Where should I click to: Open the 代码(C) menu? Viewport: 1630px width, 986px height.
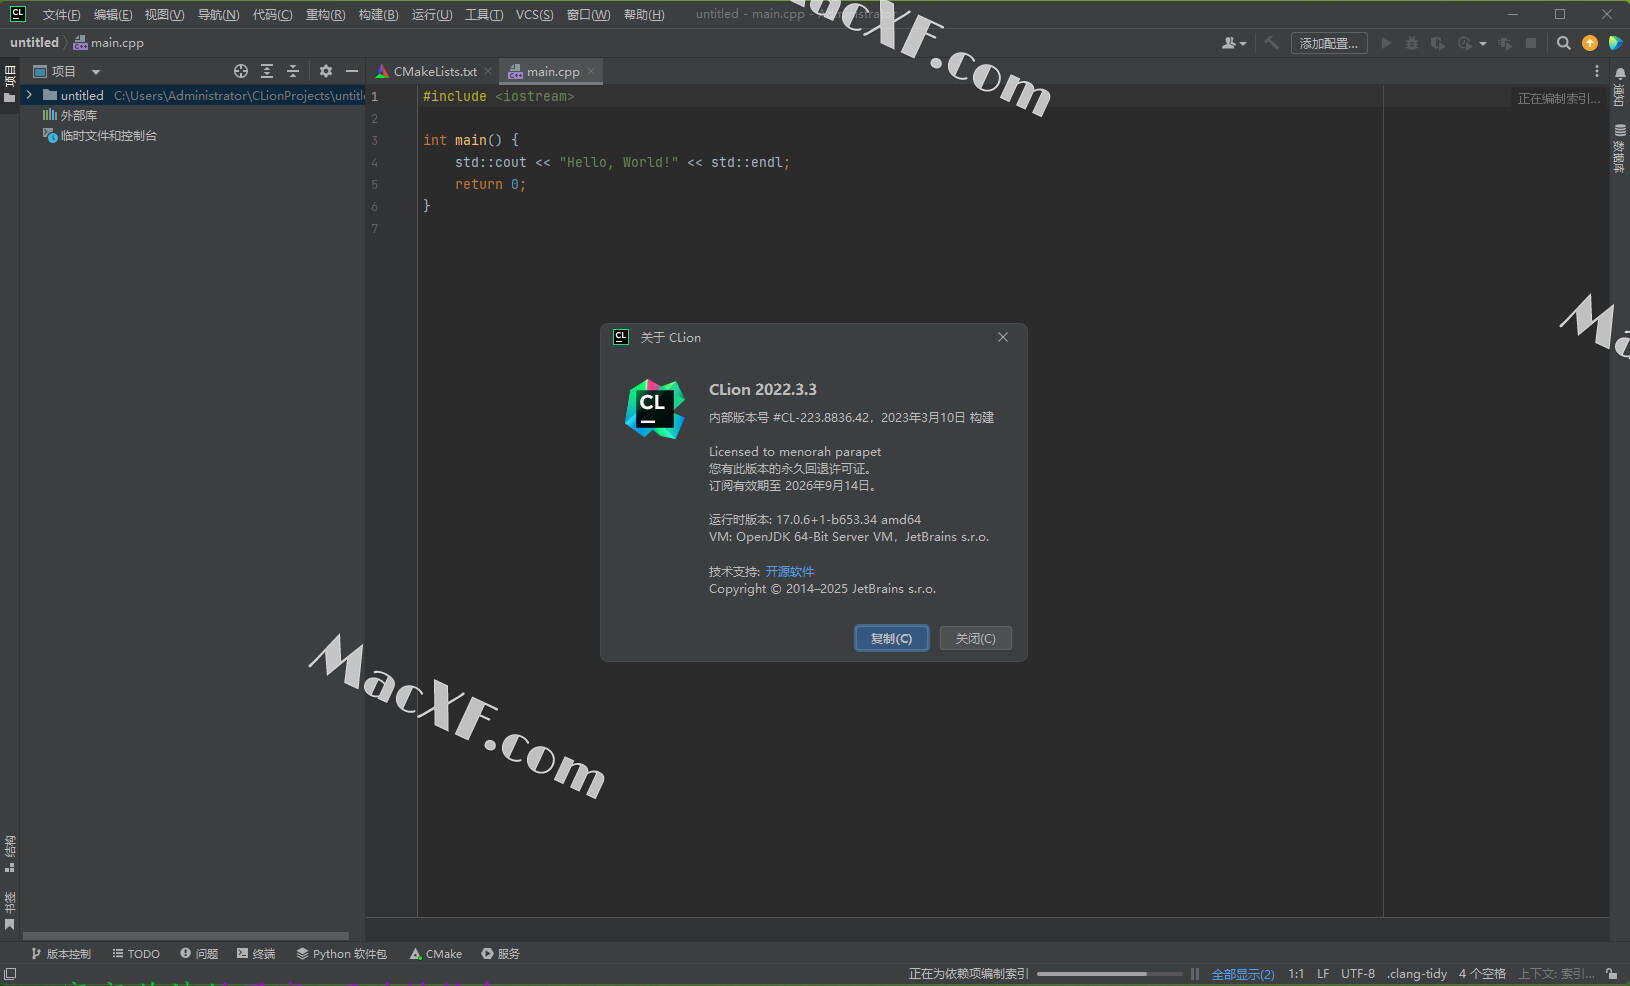[272, 14]
